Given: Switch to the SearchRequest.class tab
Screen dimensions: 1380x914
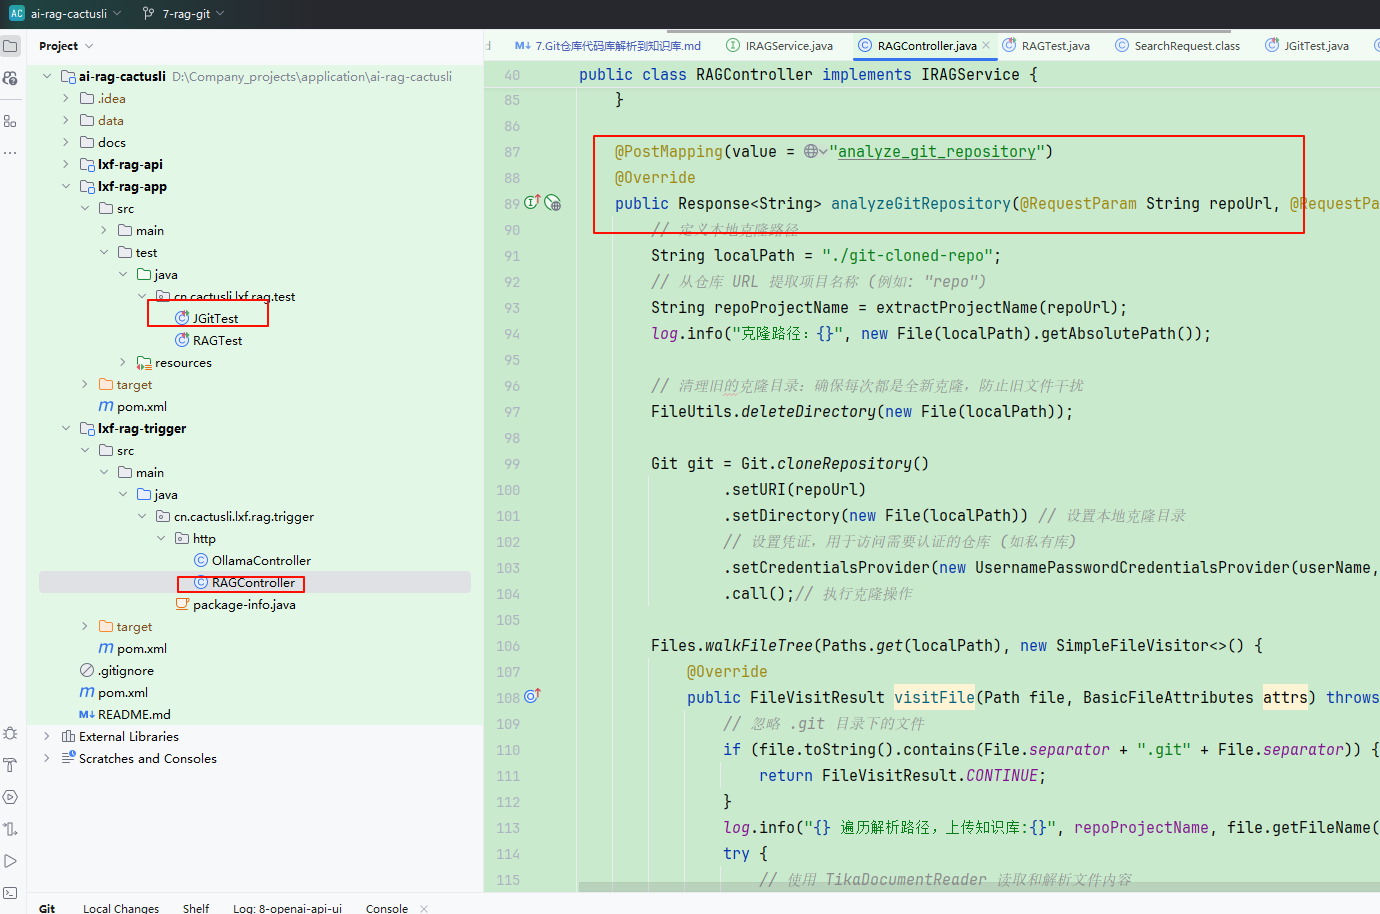Looking at the screenshot, I should click(x=1177, y=45).
